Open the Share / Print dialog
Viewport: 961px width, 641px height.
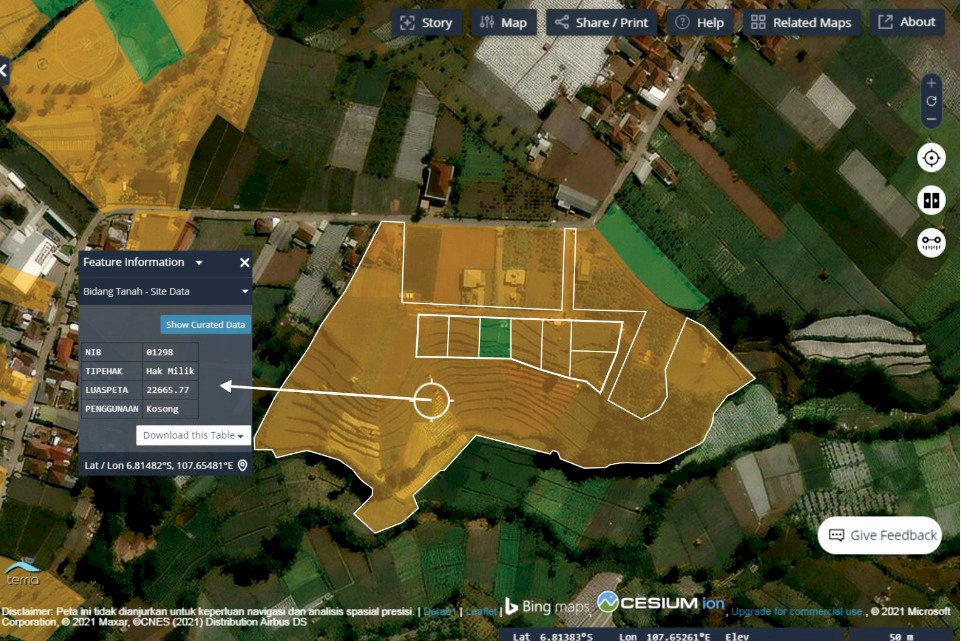point(600,23)
